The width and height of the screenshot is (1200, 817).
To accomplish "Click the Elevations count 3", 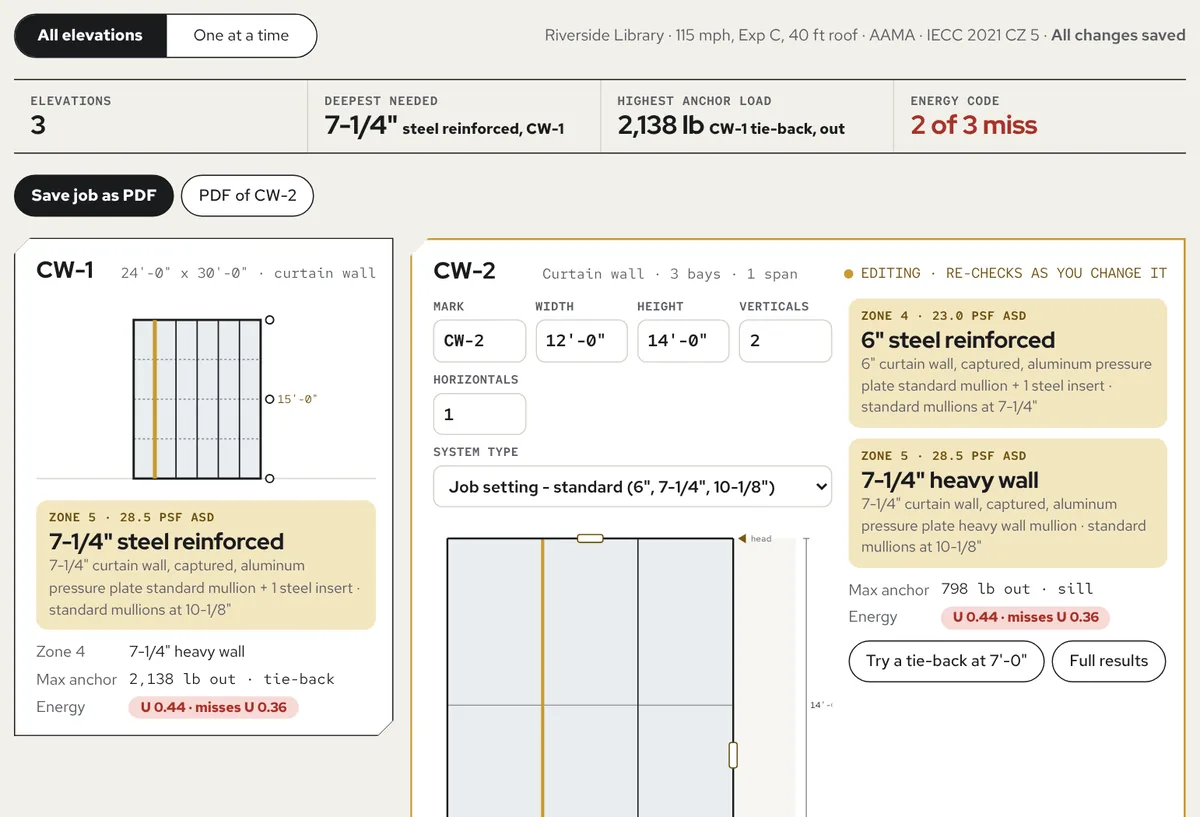I will pyautogui.click(x=38, y=125).
